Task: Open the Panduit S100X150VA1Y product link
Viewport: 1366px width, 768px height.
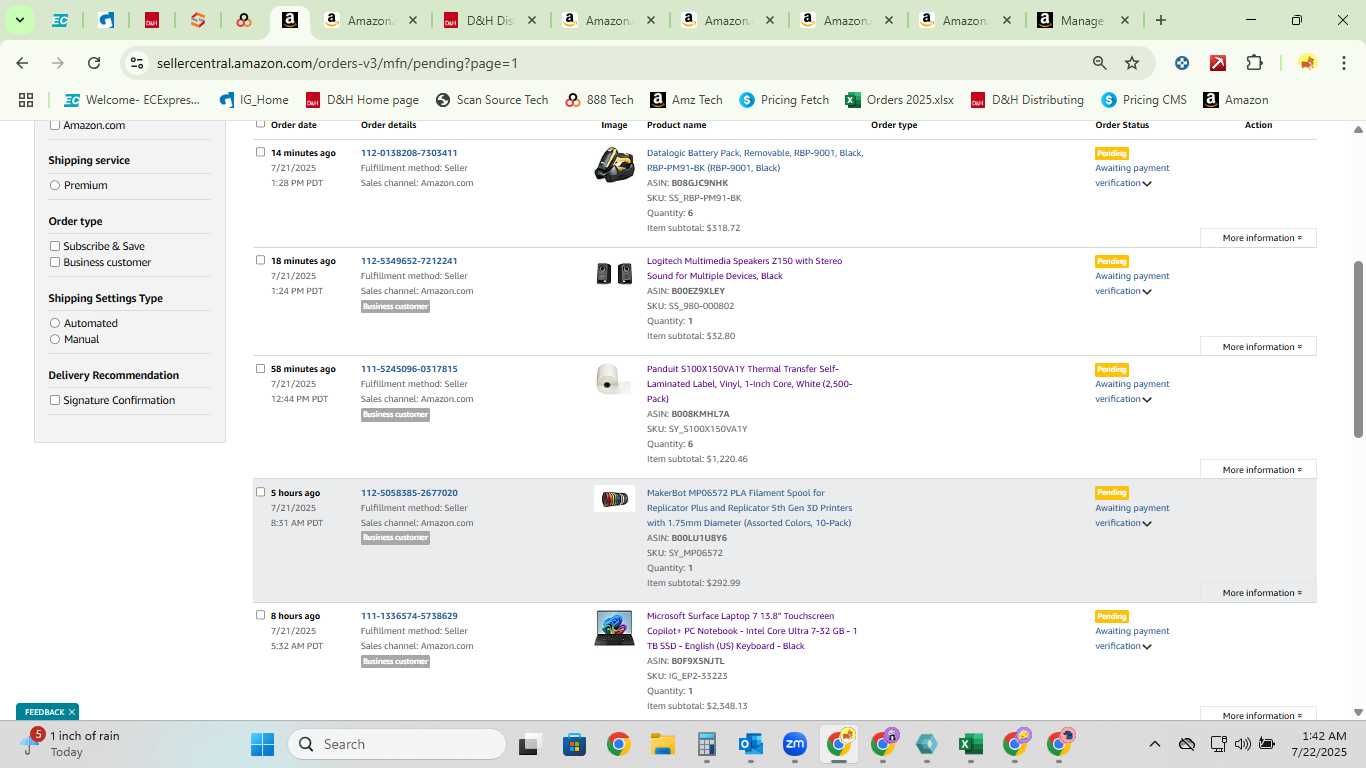Action: 750,384
